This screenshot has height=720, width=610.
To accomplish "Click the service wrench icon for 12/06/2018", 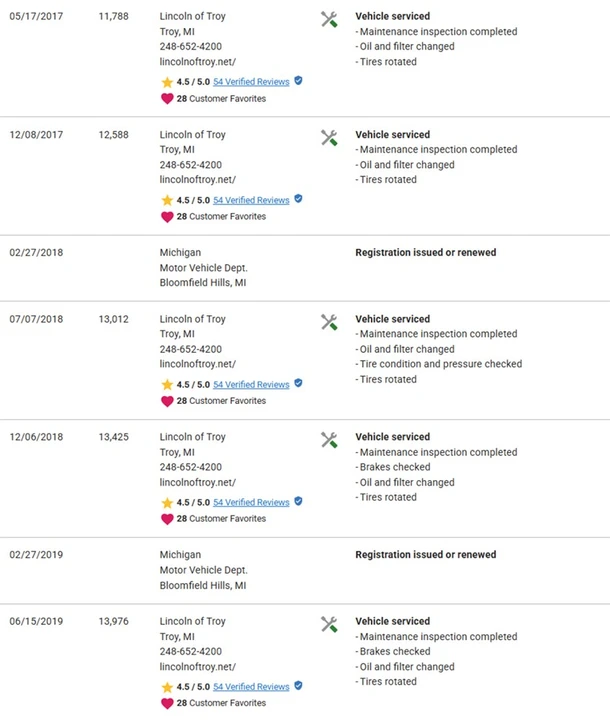I will pyautogui.click(x=329, y=440).
